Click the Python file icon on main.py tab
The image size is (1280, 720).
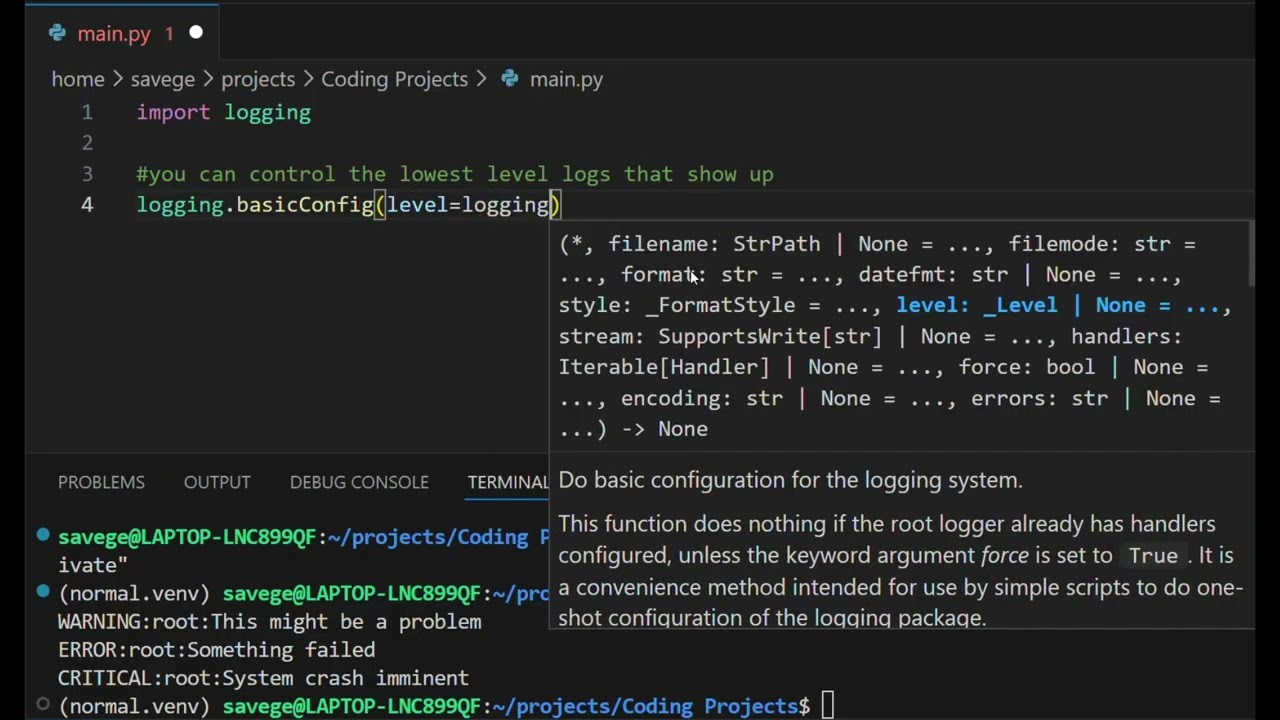coord(58,33)
